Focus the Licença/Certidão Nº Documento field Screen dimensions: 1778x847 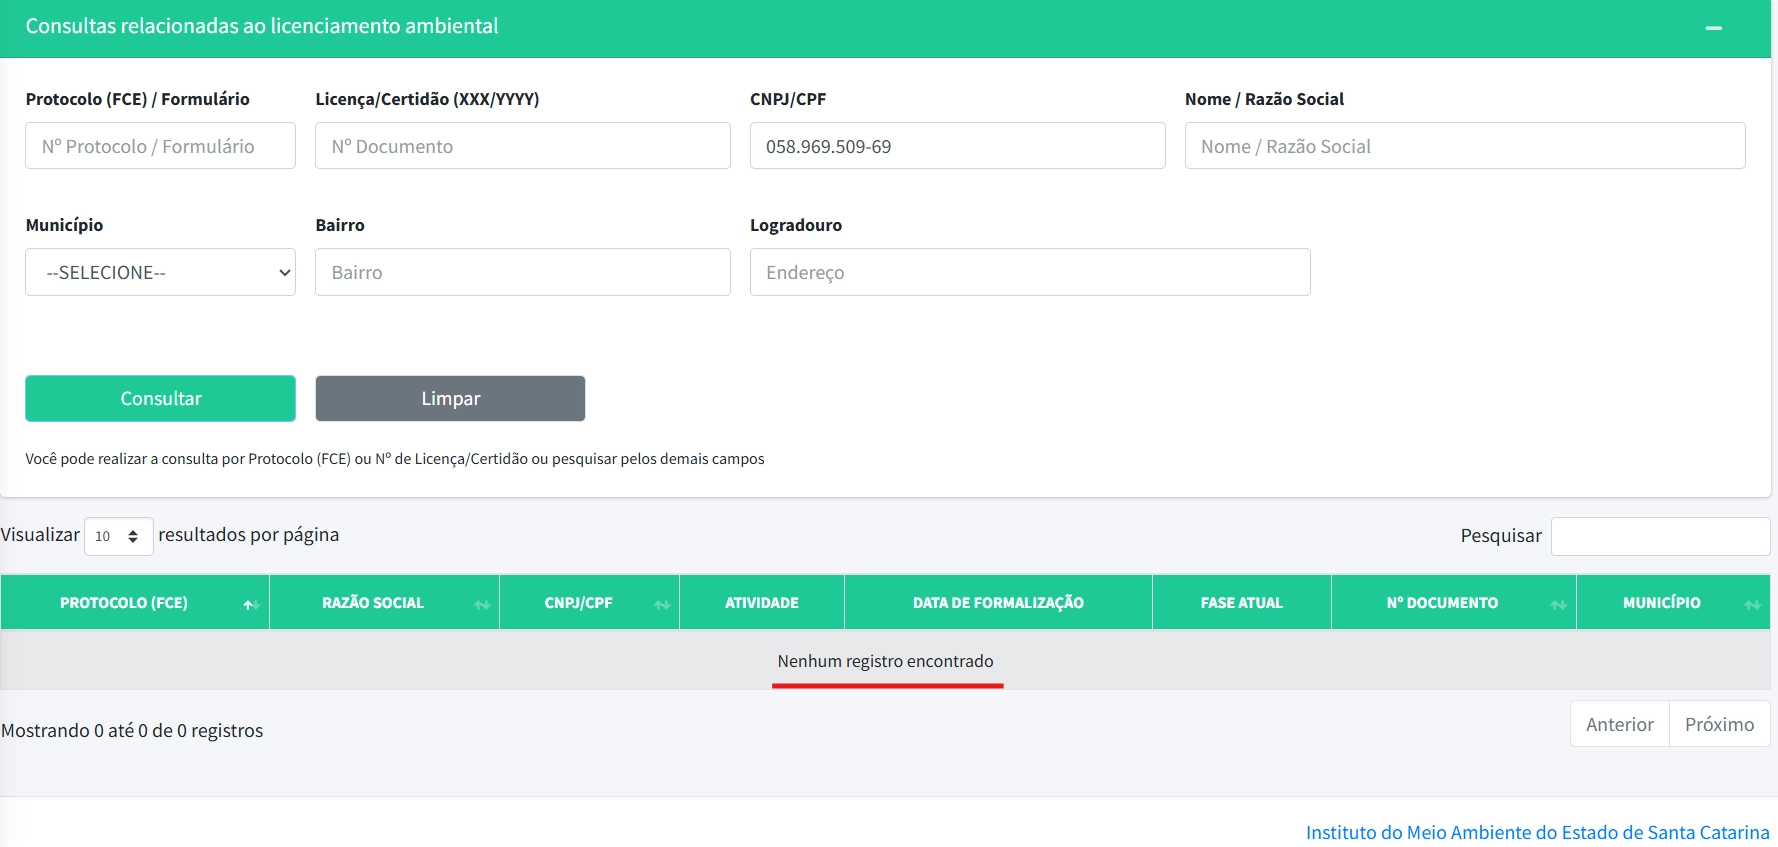[522, 146]
